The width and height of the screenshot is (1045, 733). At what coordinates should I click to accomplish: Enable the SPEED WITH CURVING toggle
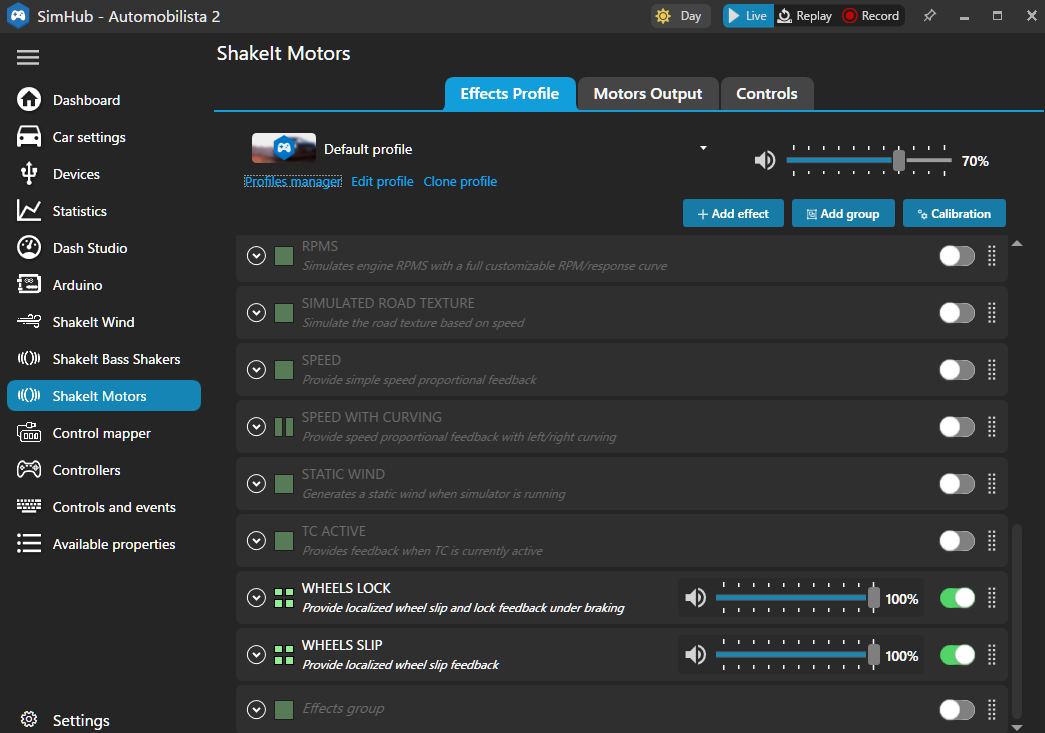(957, 426)
